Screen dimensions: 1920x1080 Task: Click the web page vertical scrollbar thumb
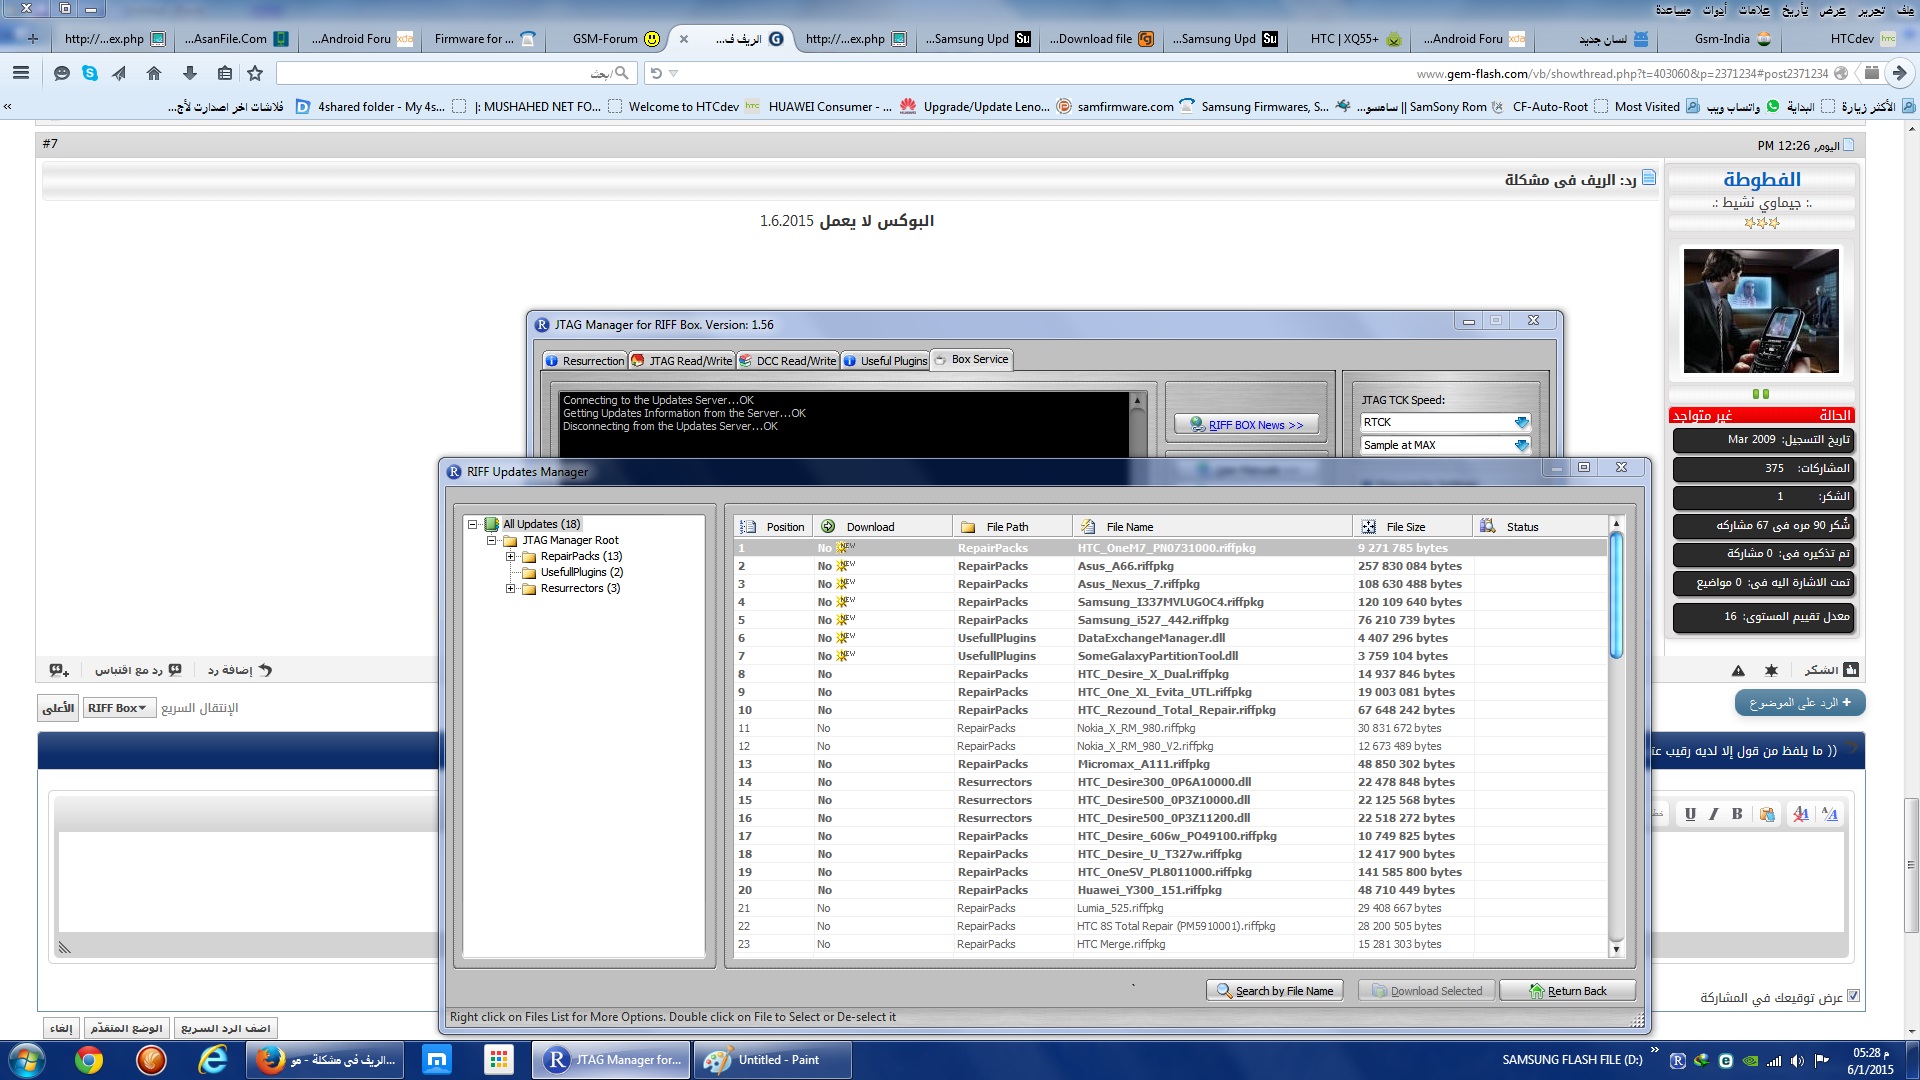tap(1911, 865)
